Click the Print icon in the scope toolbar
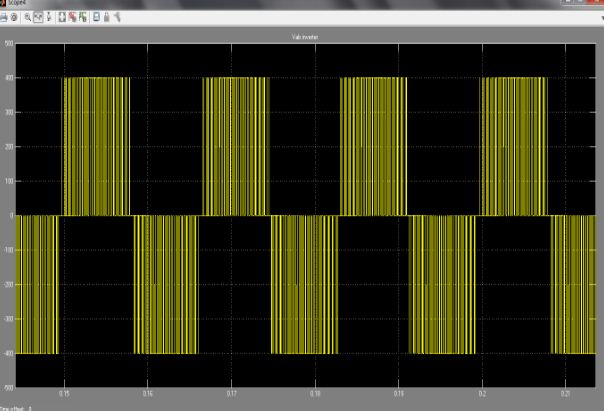Viewport: 604px width, 411px height. click(x=3, y=17)
